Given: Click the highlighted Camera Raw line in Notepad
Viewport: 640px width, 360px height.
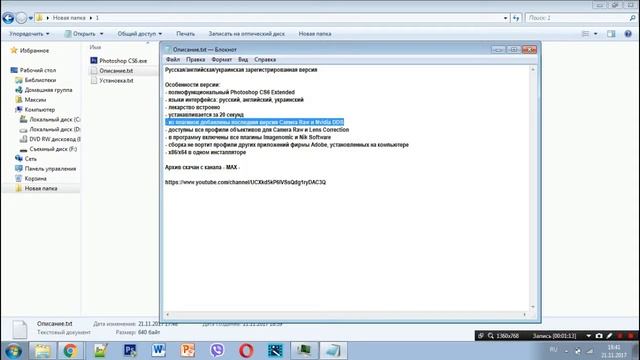Looking at the screenshot, I should pos(255,122).
